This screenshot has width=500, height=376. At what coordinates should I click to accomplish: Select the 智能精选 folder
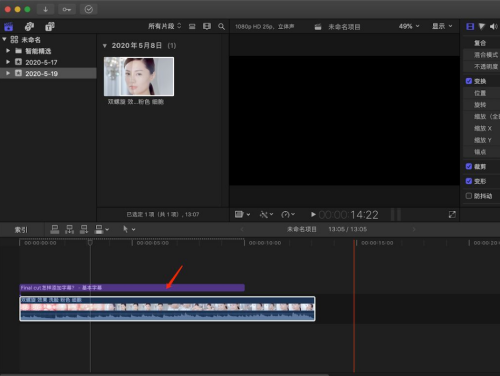[38, 51]
